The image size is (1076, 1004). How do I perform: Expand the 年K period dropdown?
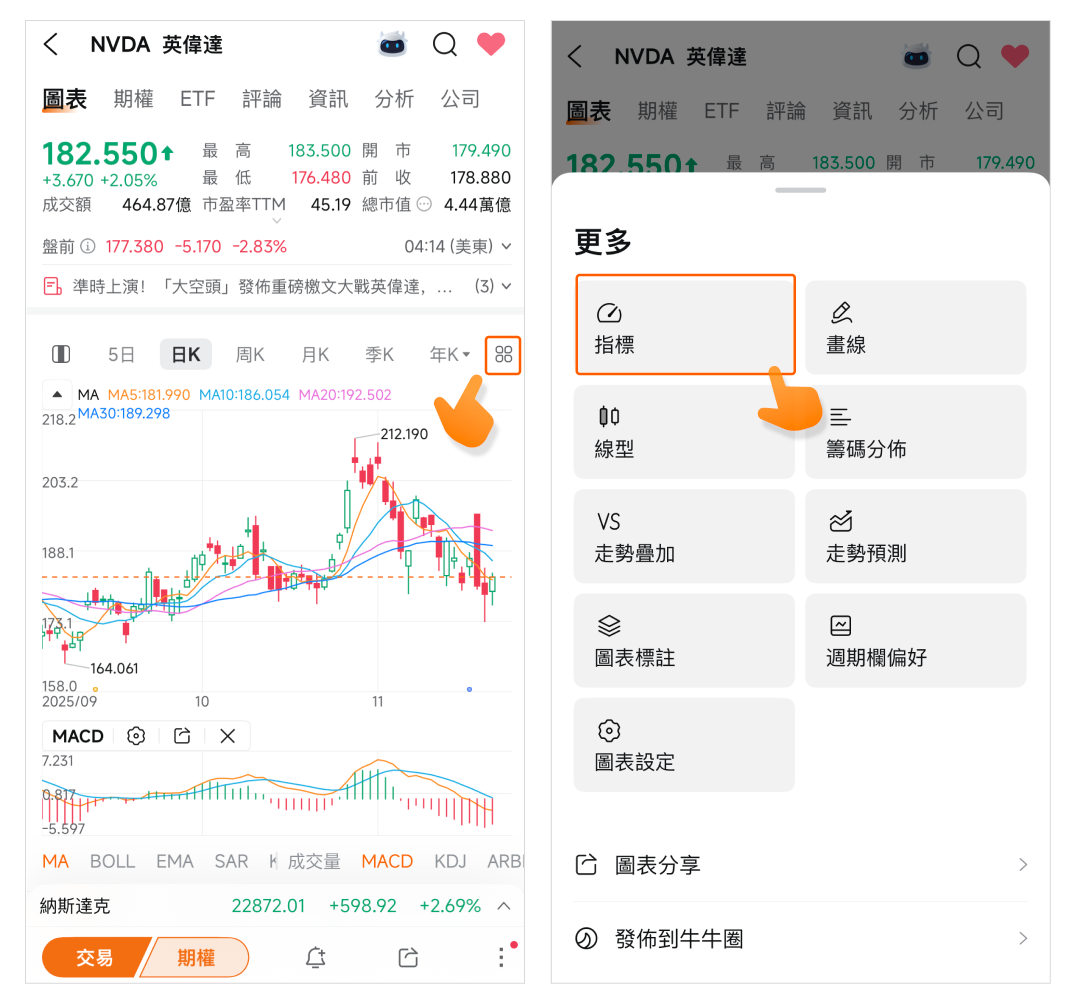449,354
